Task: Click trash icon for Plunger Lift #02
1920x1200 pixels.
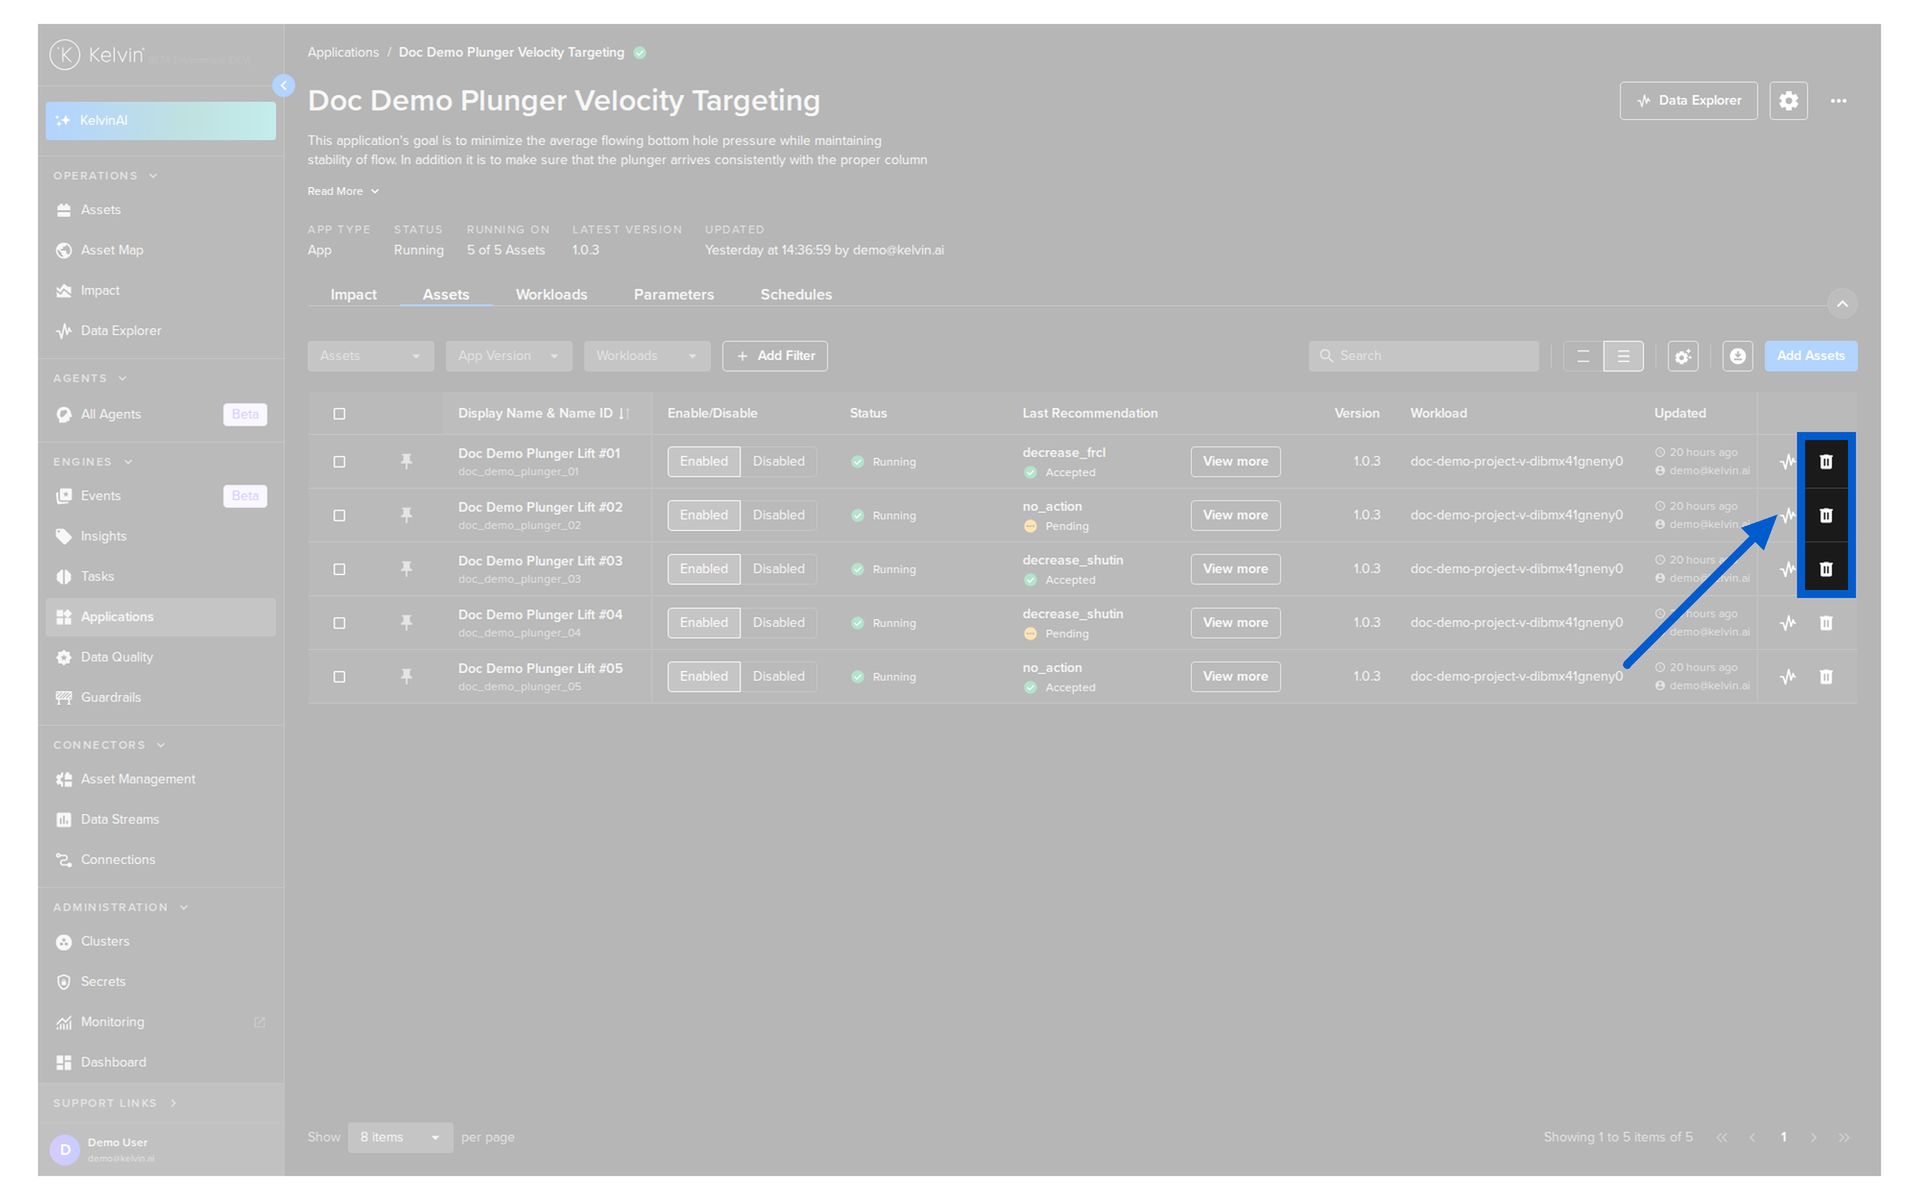Action: tap(1825, 515)
